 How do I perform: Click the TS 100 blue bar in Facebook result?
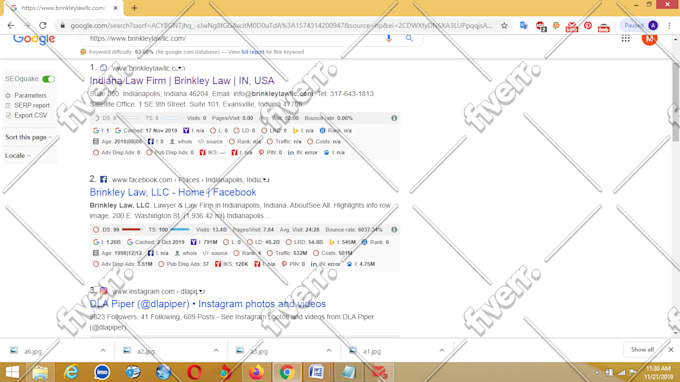(180, 229)
